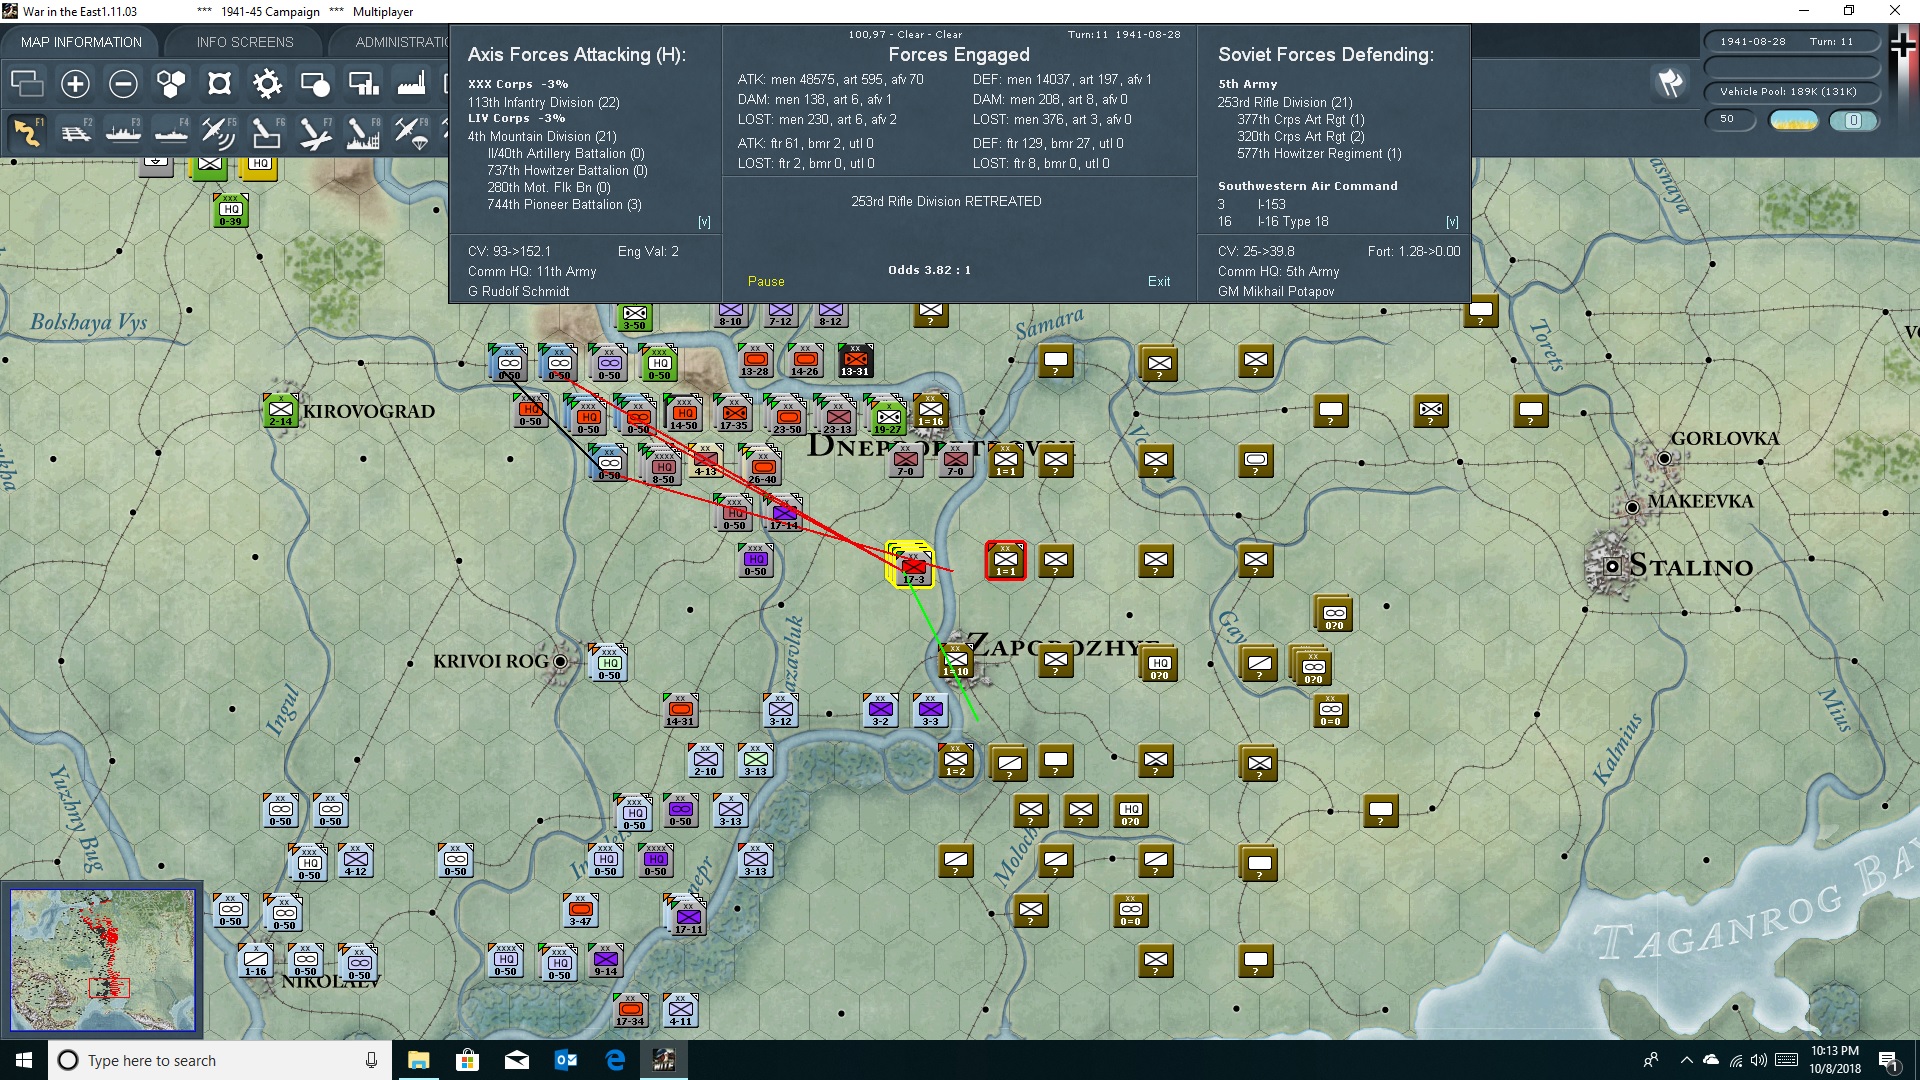Image resolution: width=1920 pixels, height=1080 pixels.
Task: Select Rail Move mode (F2)
Action: coord(75,132)
